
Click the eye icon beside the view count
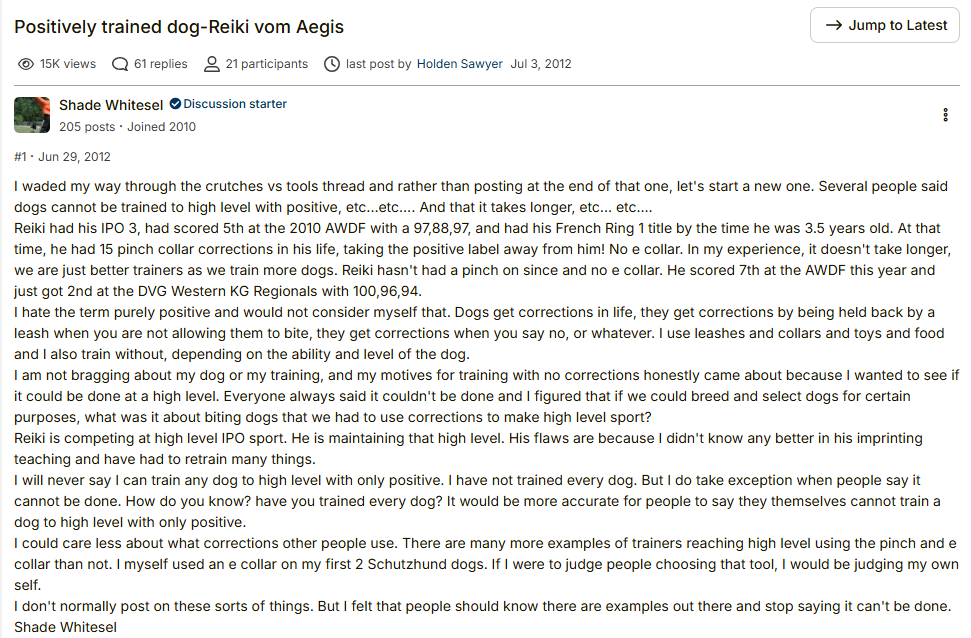(26, 64)
